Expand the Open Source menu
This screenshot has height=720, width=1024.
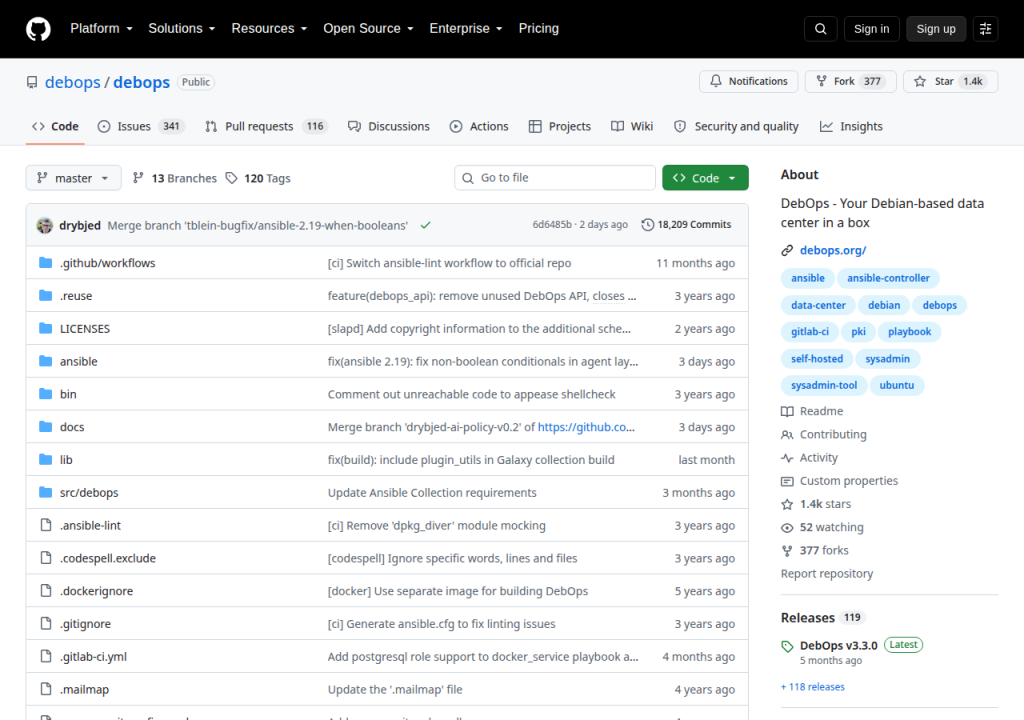(x=368, y=29)
